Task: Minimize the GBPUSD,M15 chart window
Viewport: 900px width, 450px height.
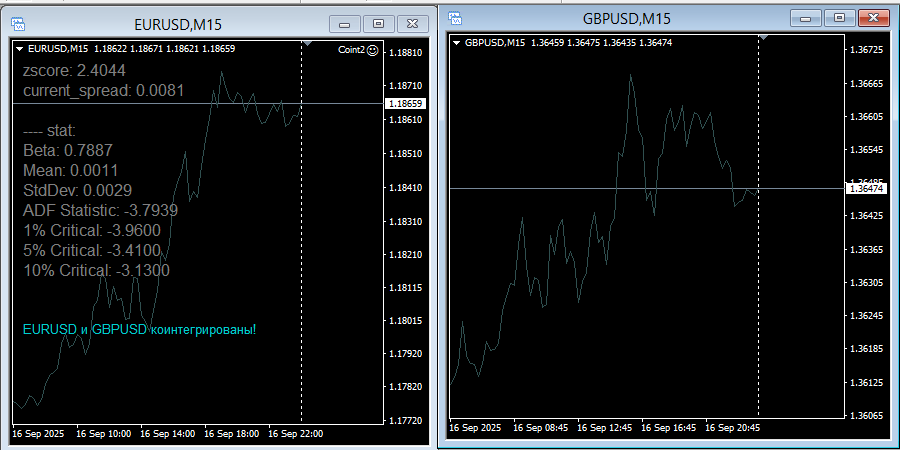Action: tap(806, 18)
